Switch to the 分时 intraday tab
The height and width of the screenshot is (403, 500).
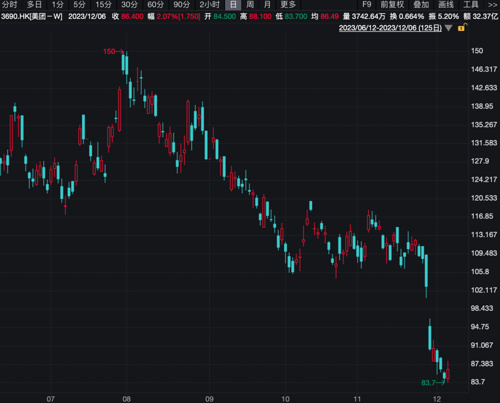coord(9,5)
